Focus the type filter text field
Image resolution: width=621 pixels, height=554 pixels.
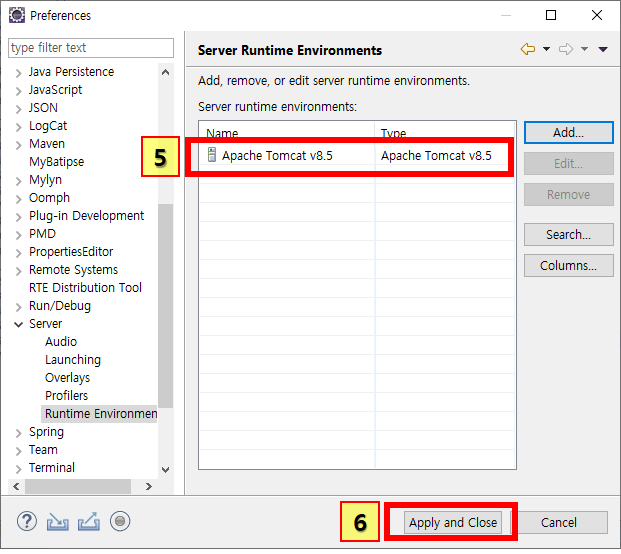(91, 48)
